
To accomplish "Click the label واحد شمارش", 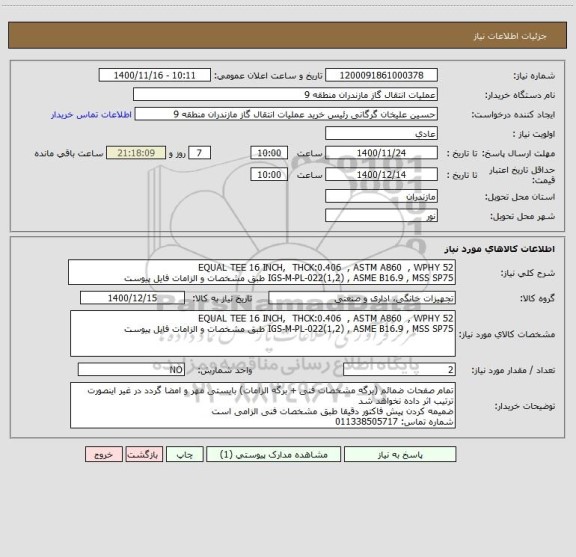I will tap(225, 370).
